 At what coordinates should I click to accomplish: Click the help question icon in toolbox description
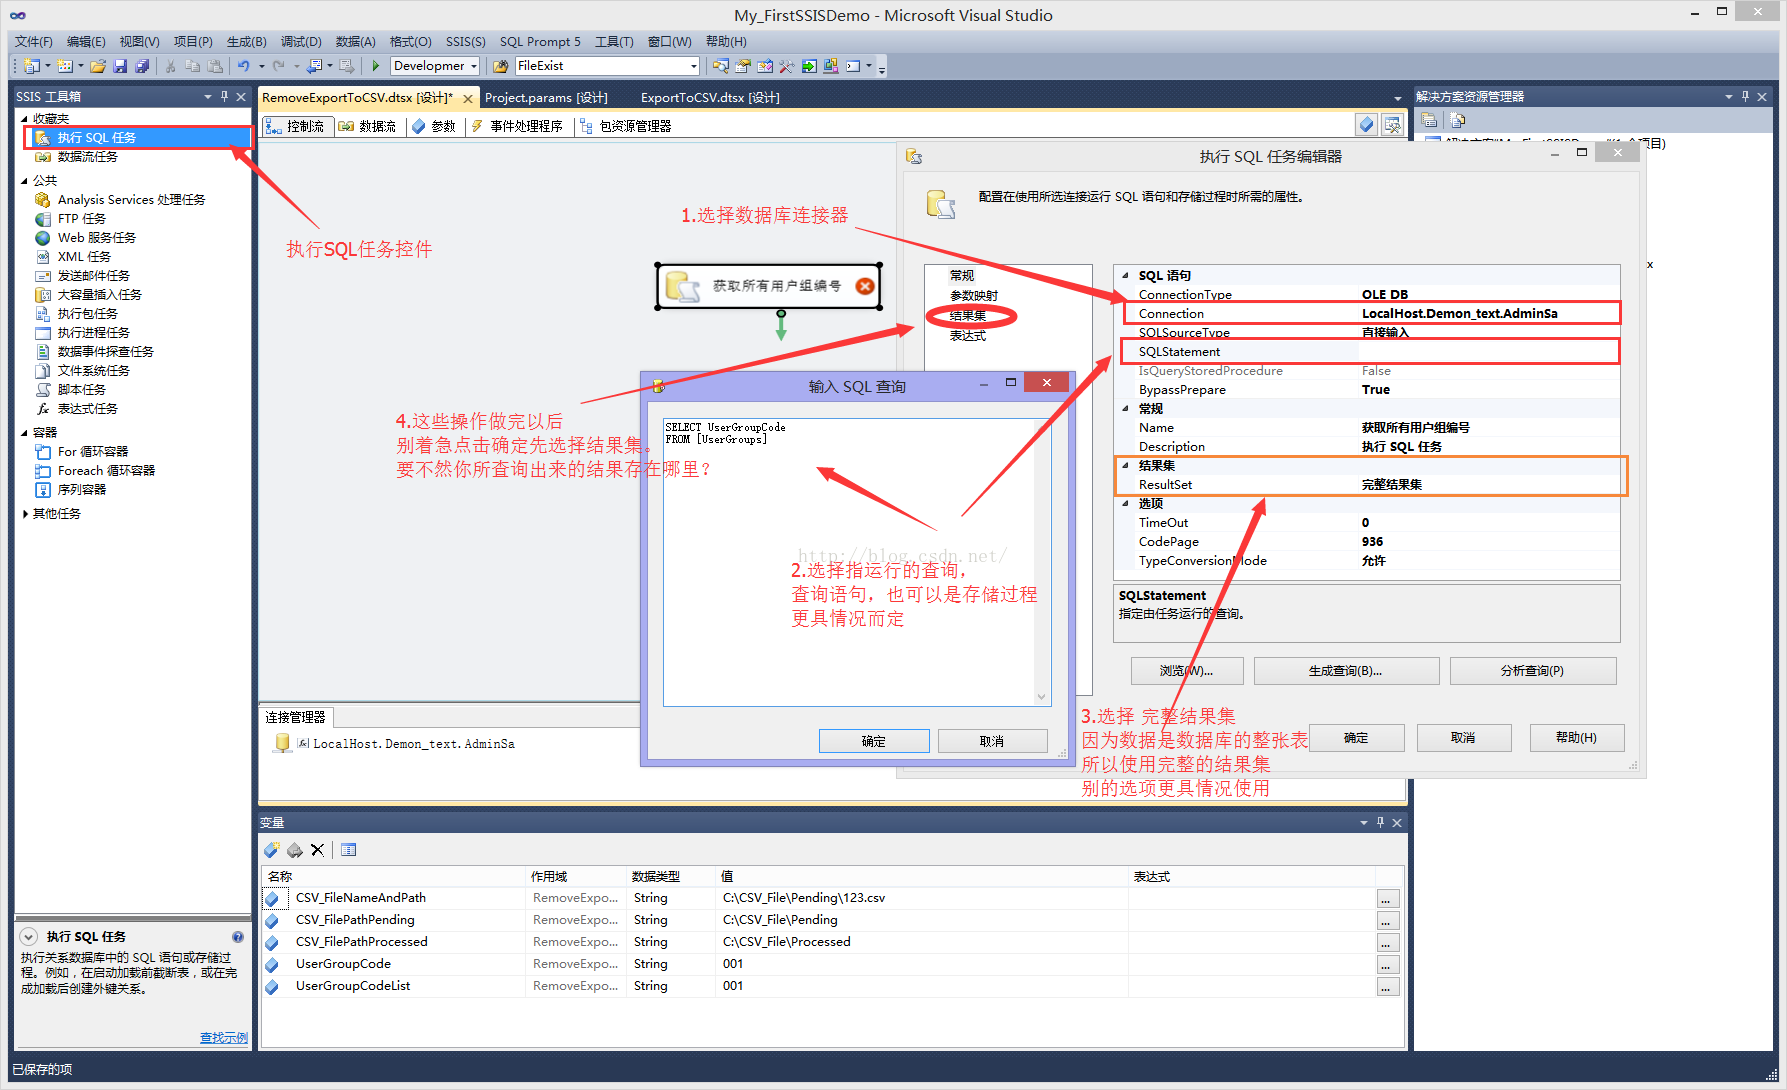tap(238, 937)
